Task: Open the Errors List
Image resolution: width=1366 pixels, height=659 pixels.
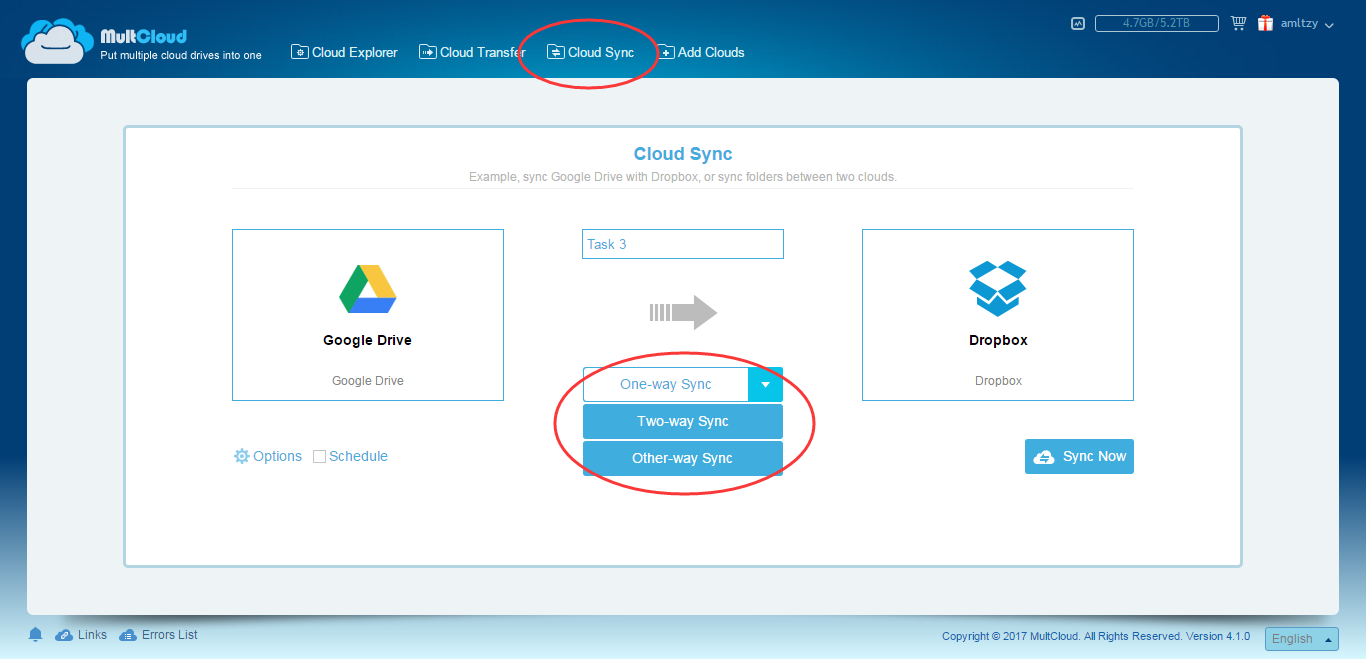Action: [158, 634]
